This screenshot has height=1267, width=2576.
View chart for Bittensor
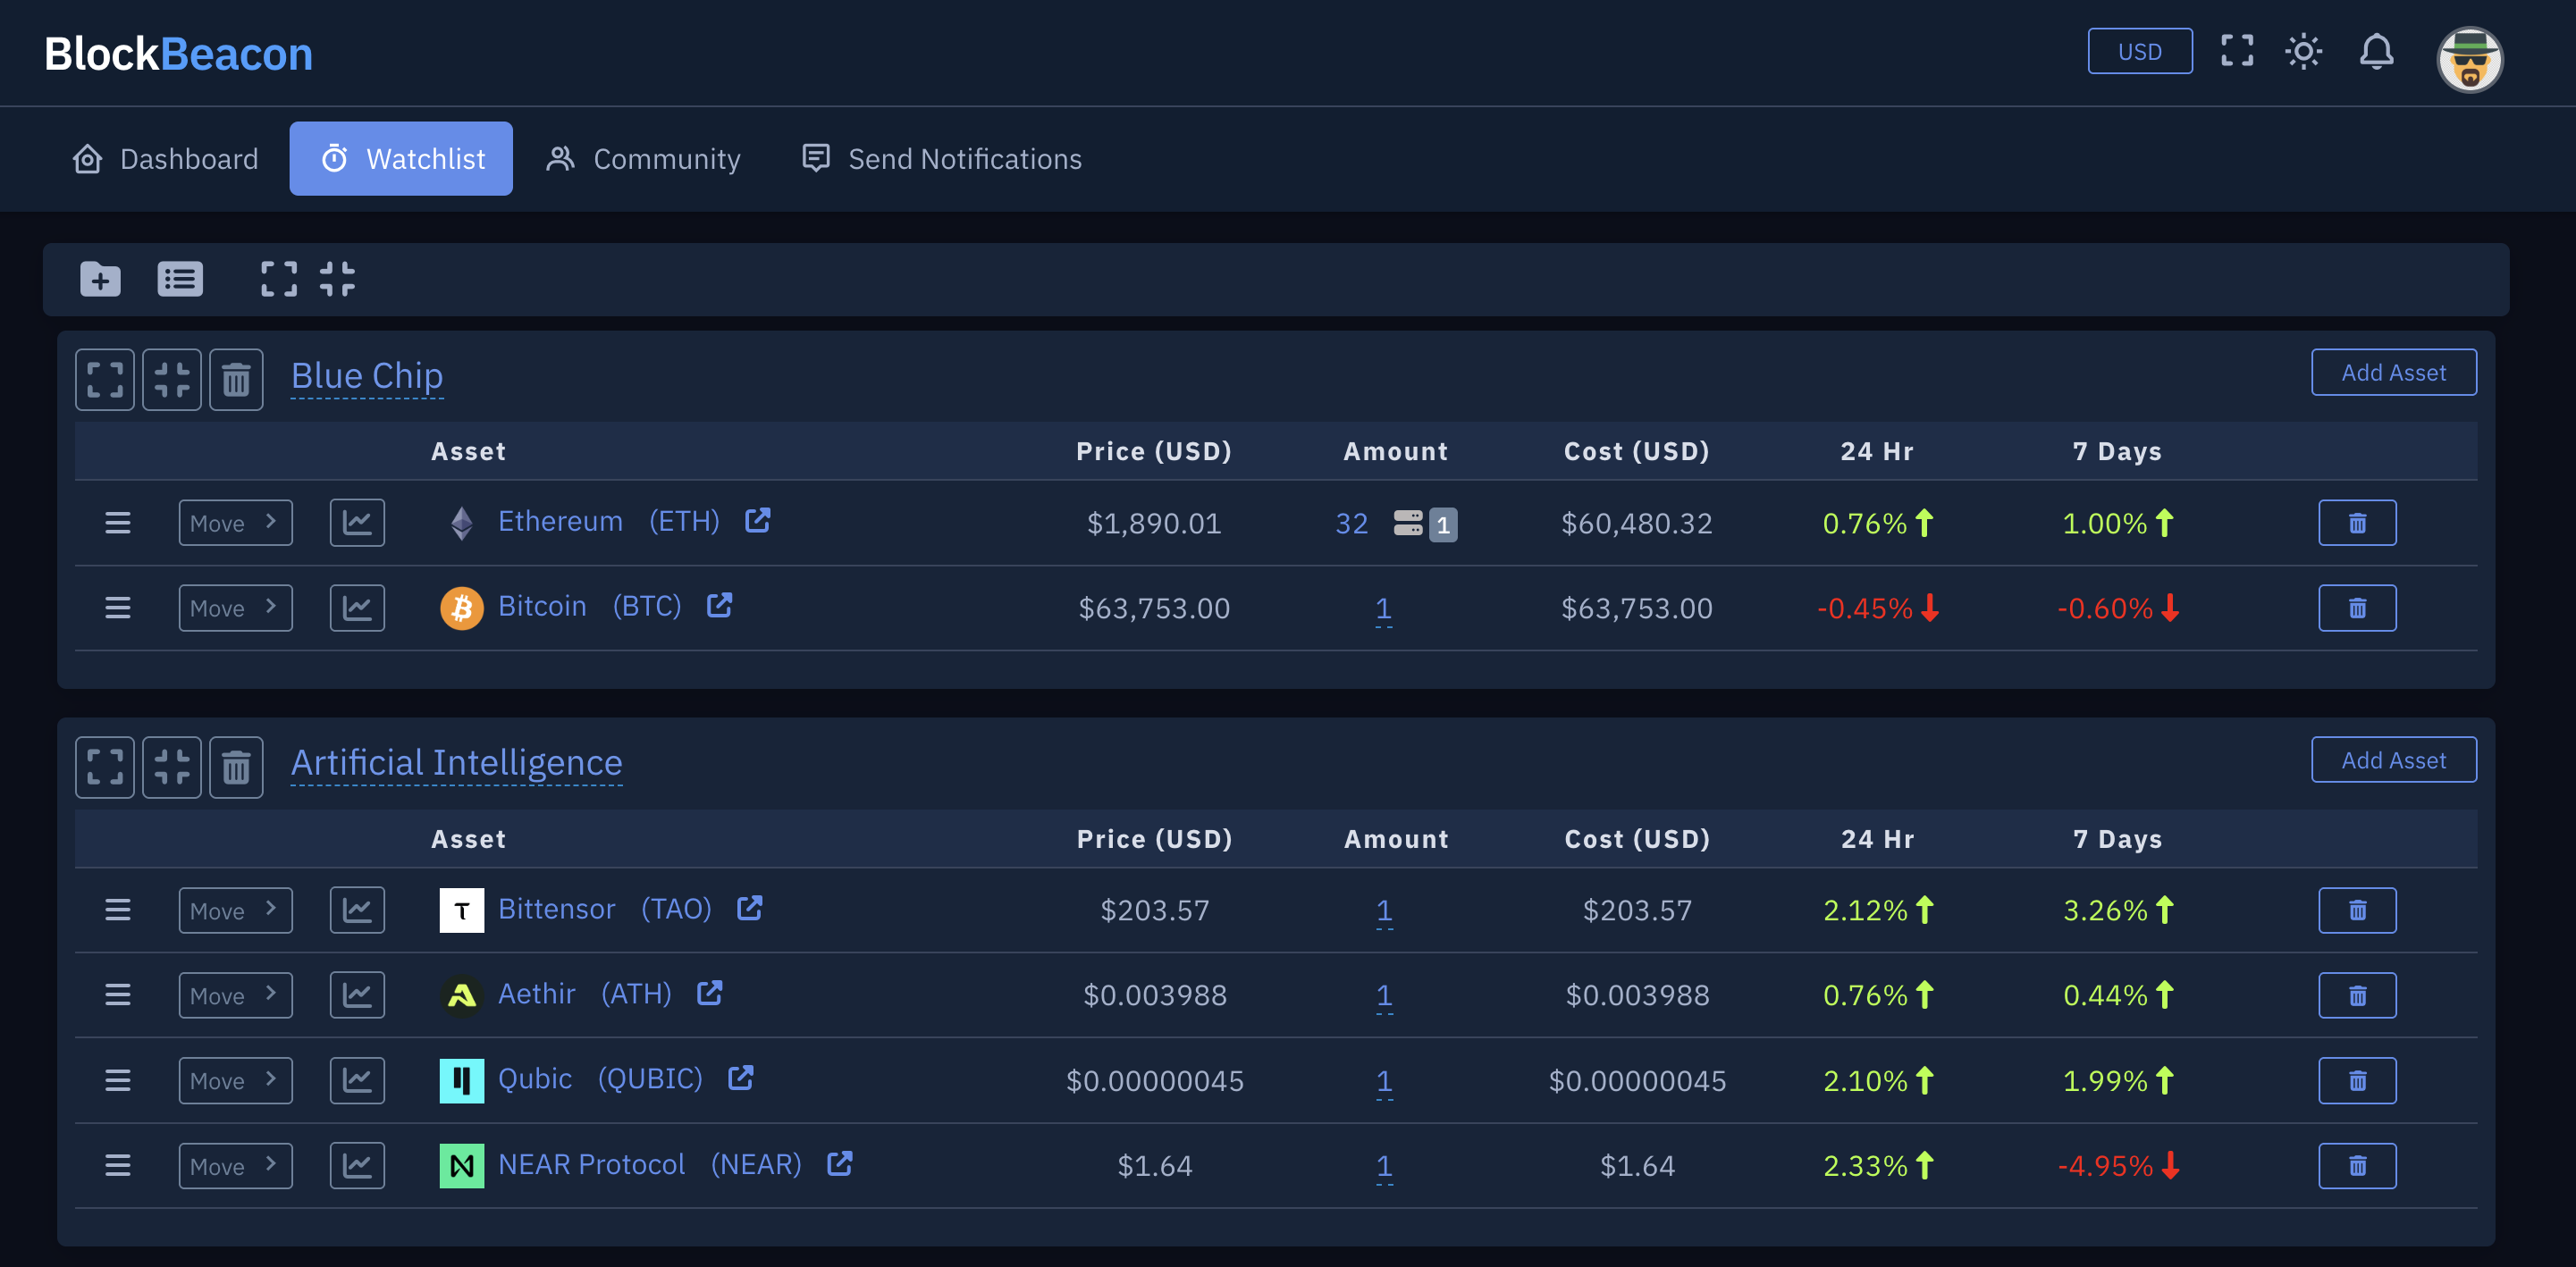[x=357, y=911]
